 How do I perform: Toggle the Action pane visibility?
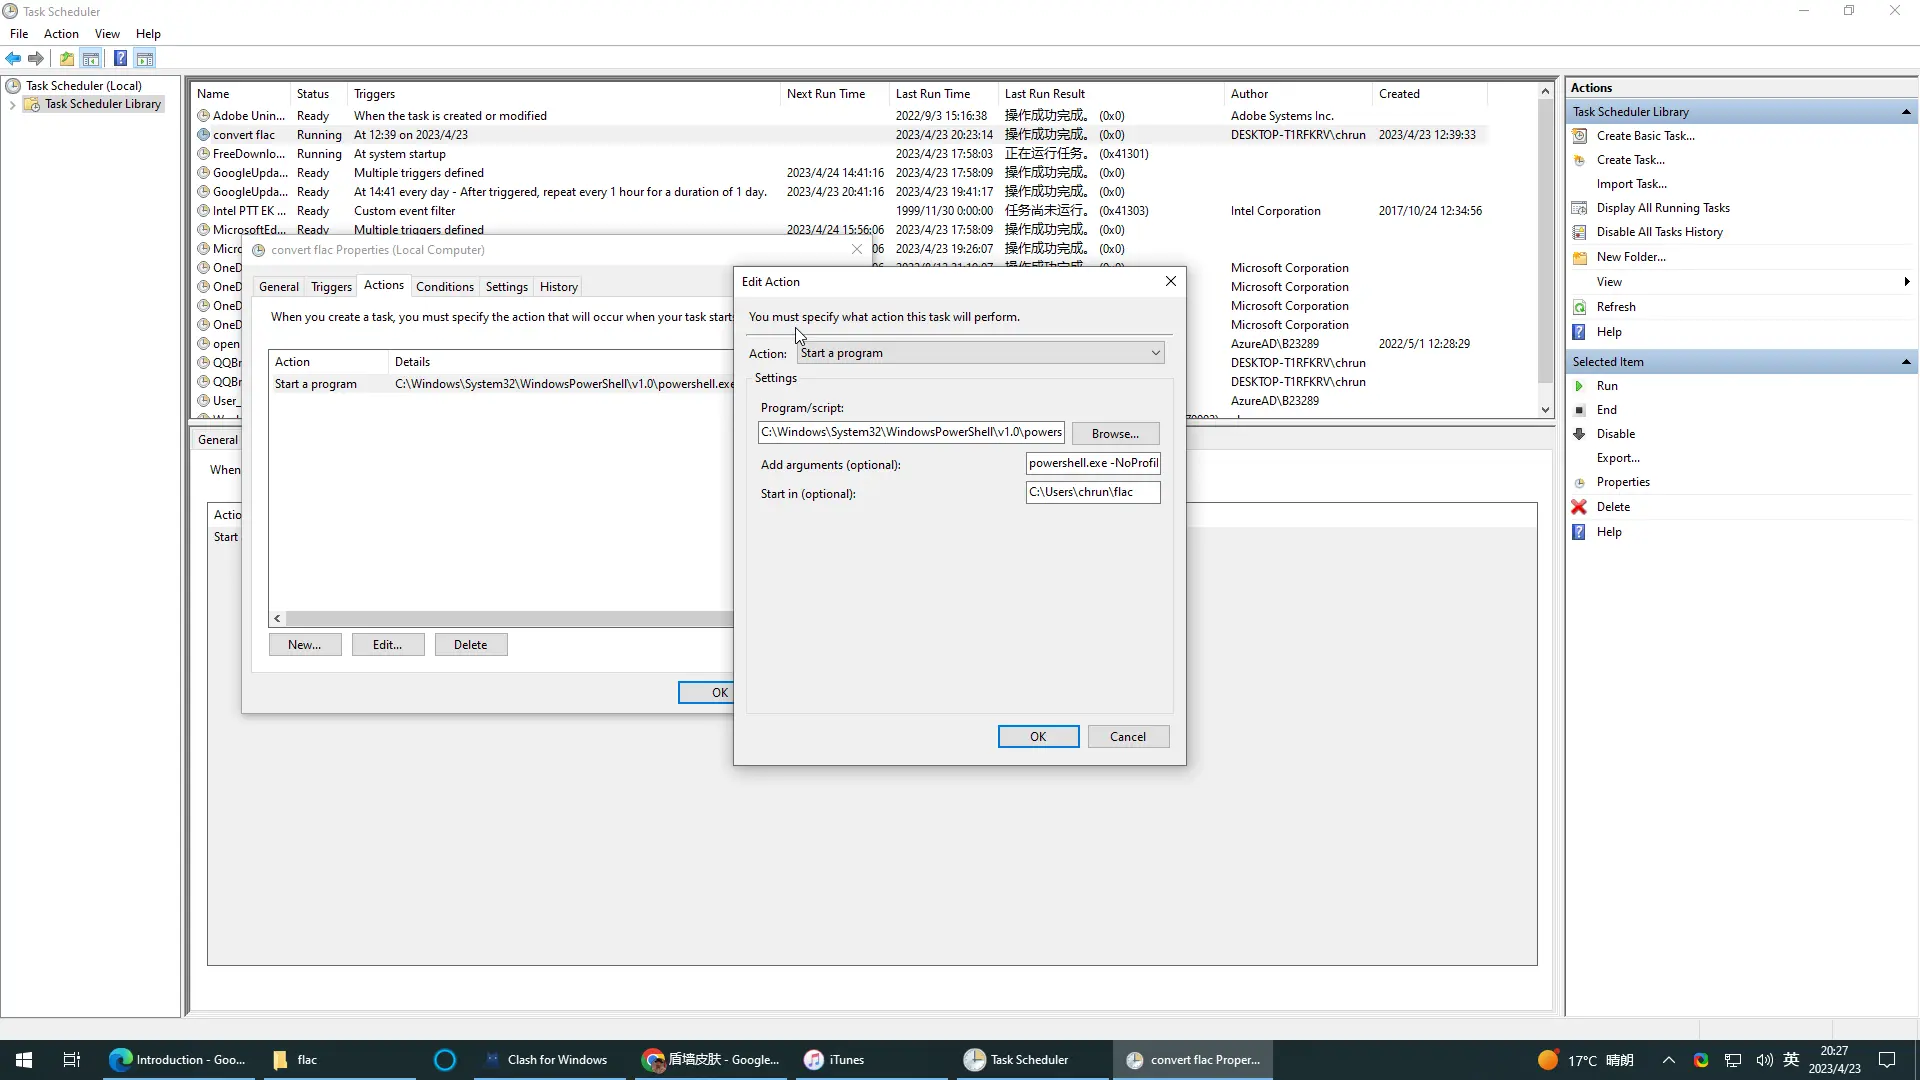[x=146, y=58]
